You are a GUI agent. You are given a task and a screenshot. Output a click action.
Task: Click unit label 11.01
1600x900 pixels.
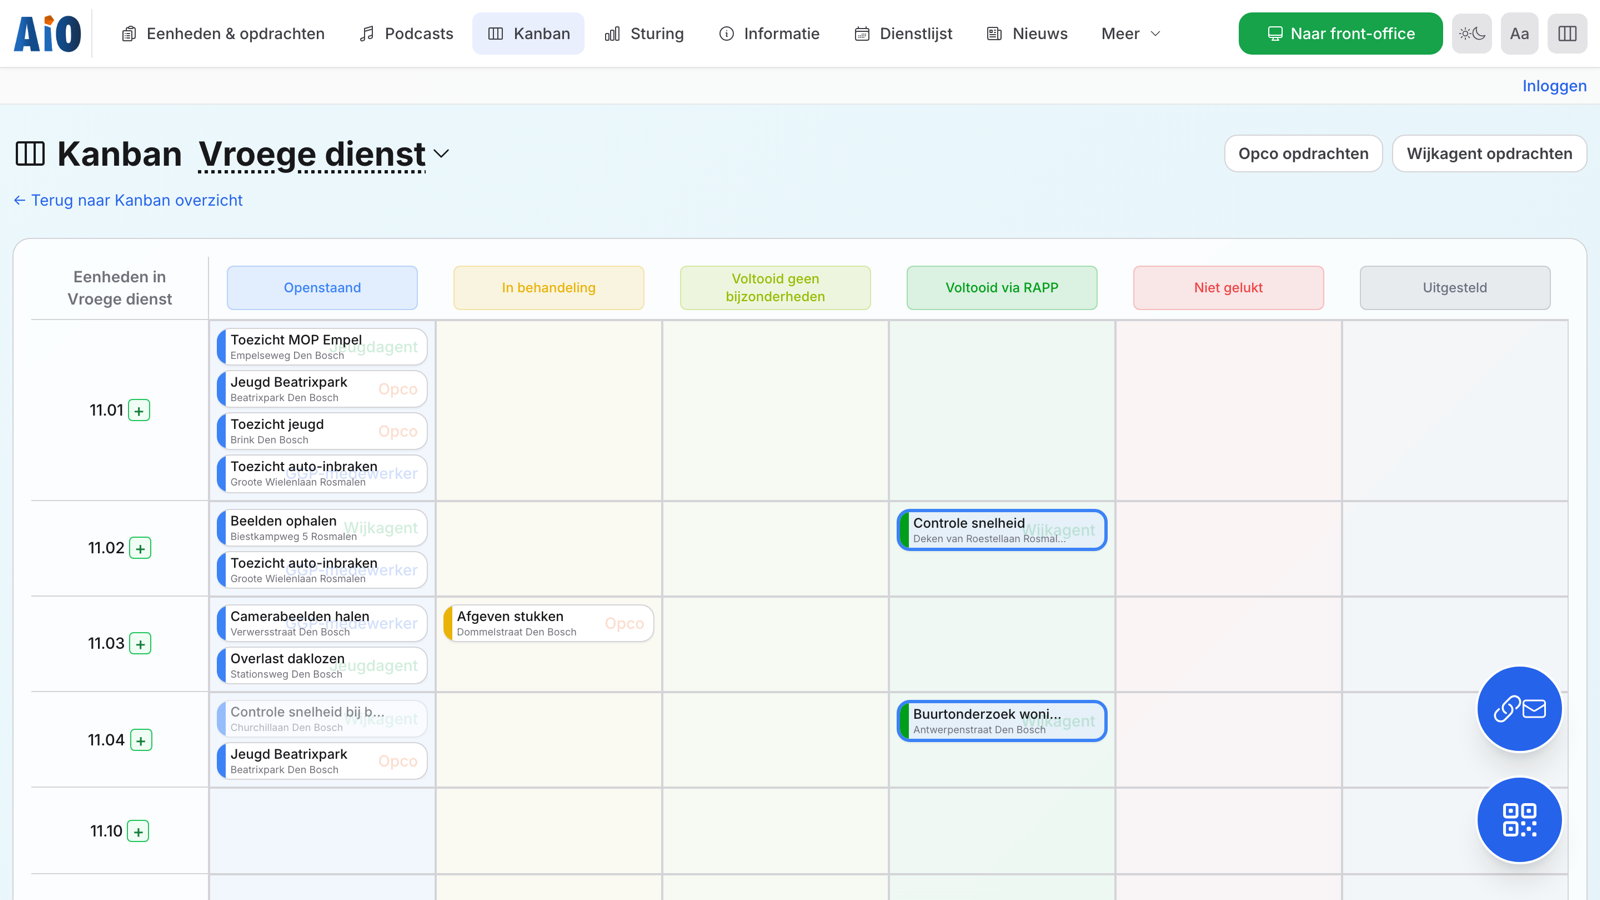click(x=106, y=411)
